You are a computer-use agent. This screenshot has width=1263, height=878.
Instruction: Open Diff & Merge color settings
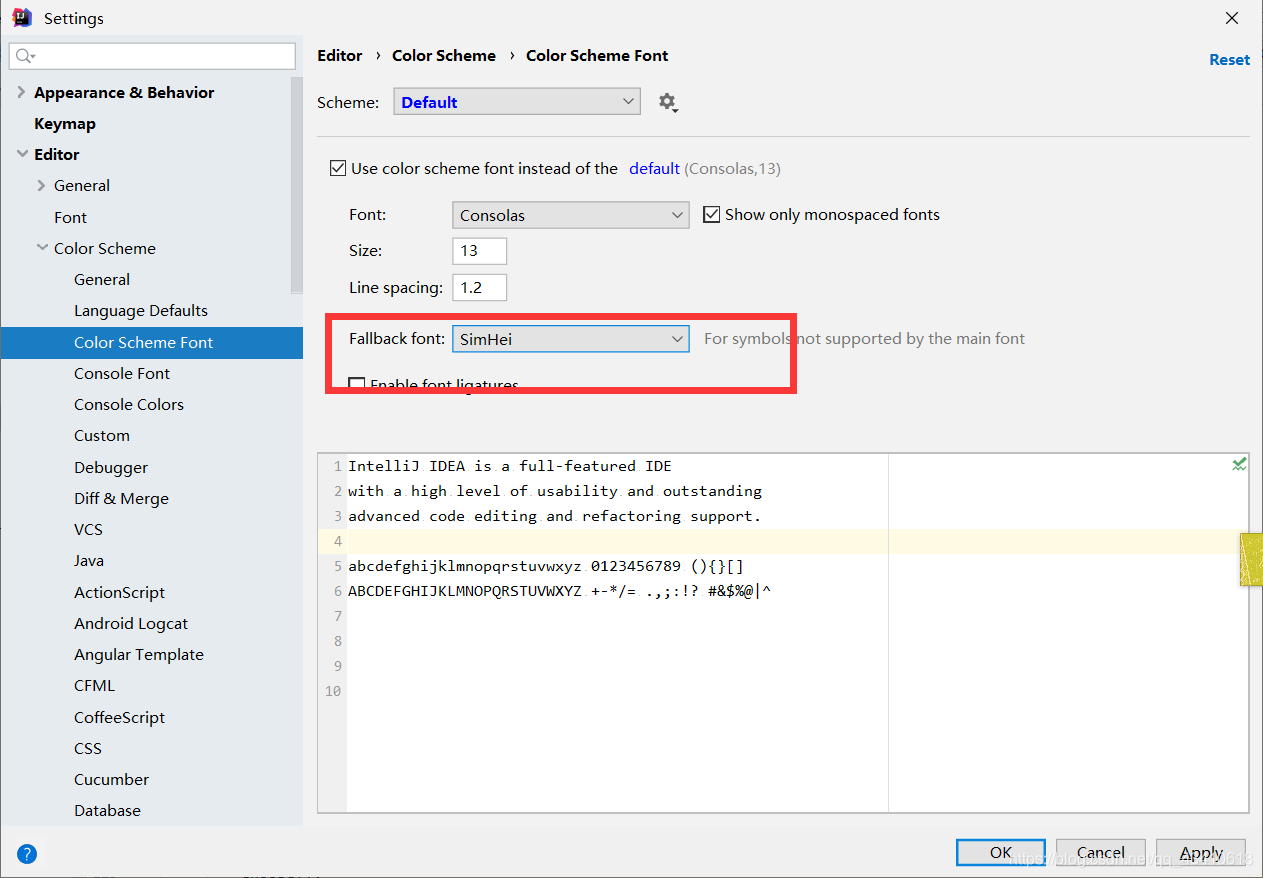click(121, 498)
